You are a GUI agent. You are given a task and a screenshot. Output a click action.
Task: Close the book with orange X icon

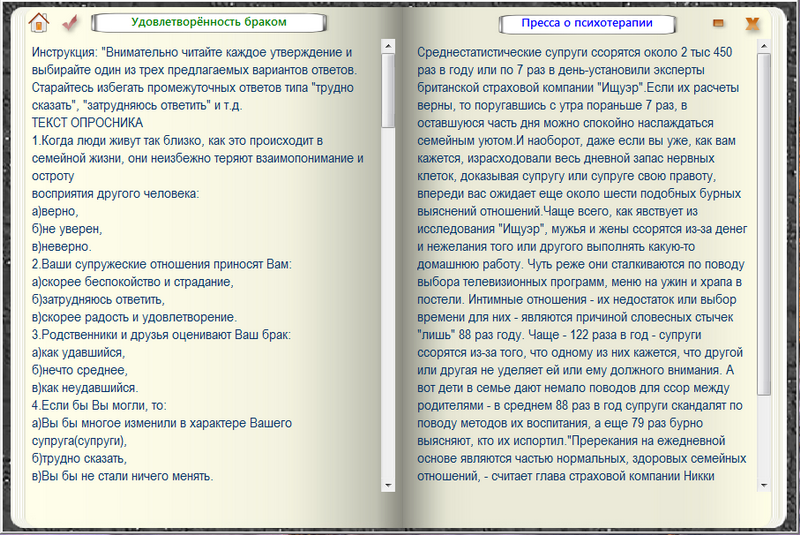tap(753, 23)
